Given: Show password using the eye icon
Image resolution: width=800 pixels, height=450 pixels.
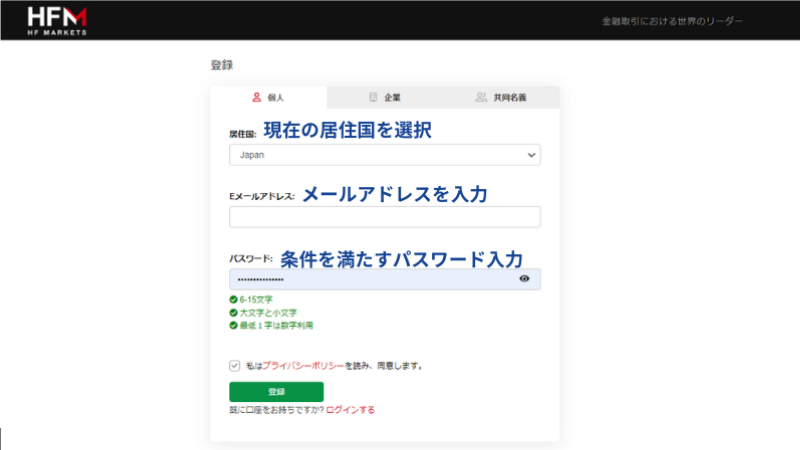Looking at the screenshot, I should (525, 280).
